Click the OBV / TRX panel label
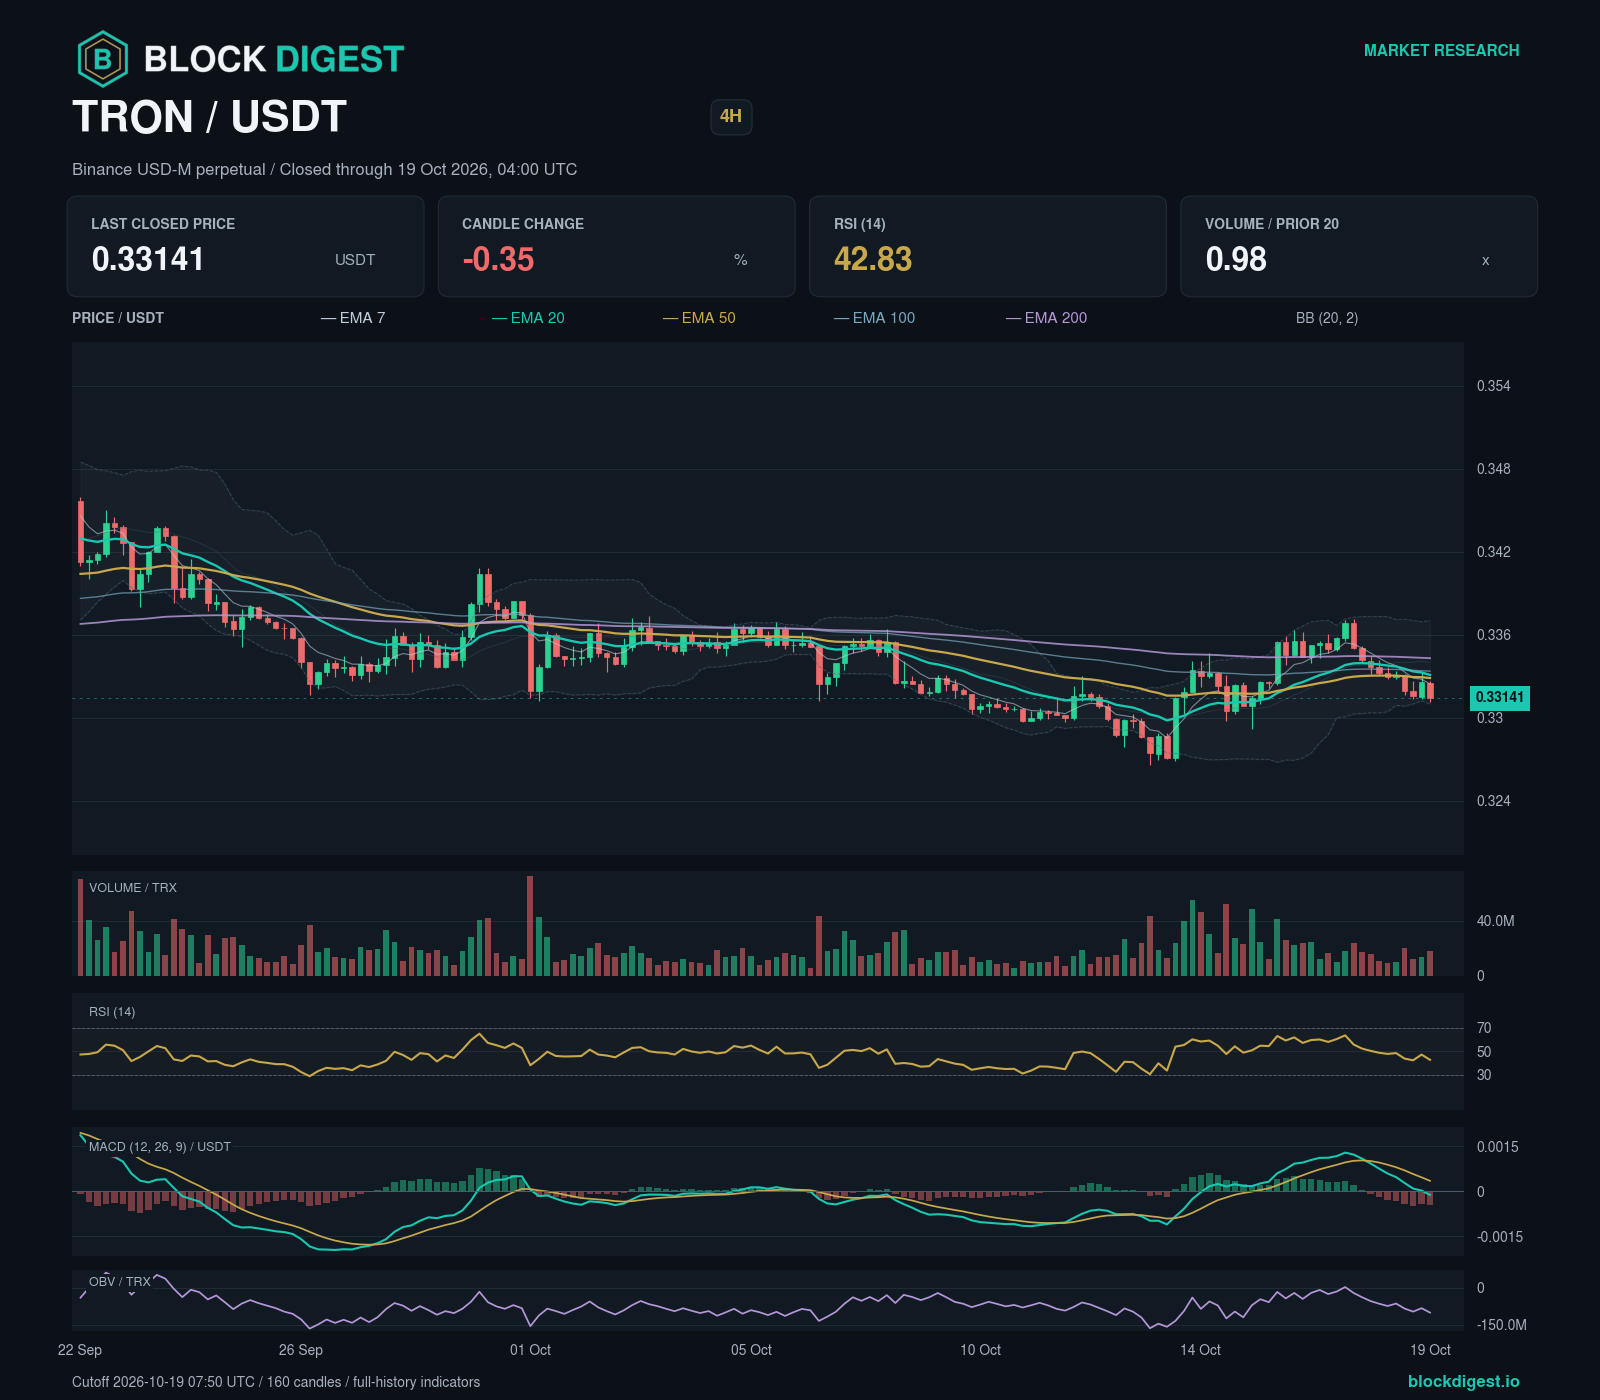 (x=120, y=1282)
